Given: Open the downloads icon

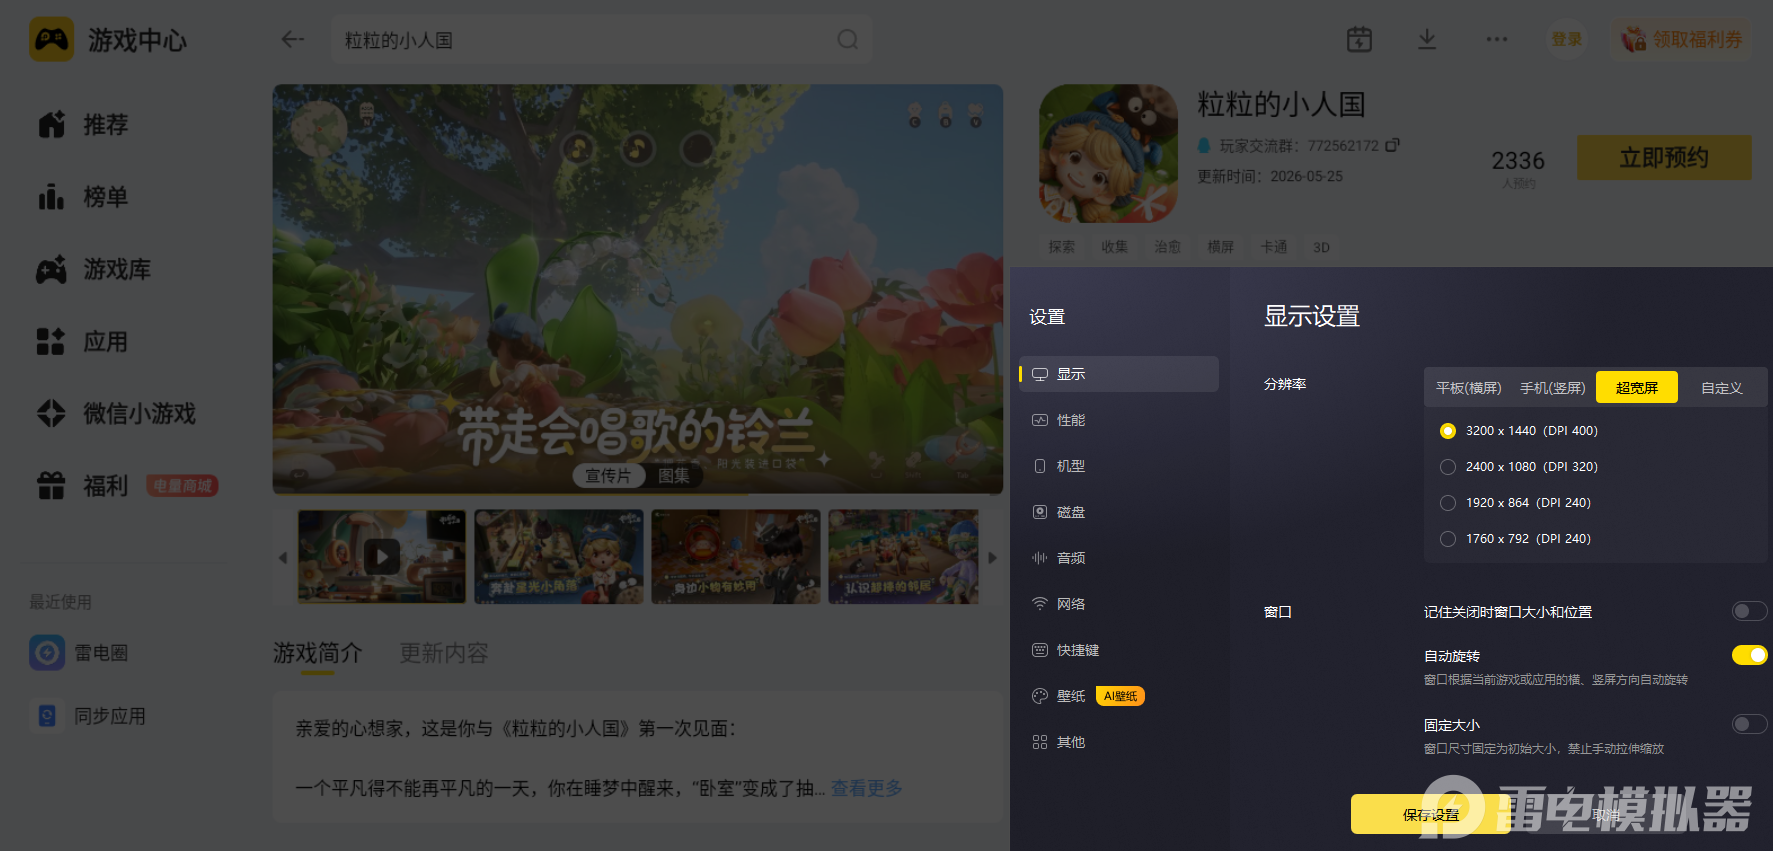Looking at the screenshot, I should pyautogui.click(x=1427, y=39).
